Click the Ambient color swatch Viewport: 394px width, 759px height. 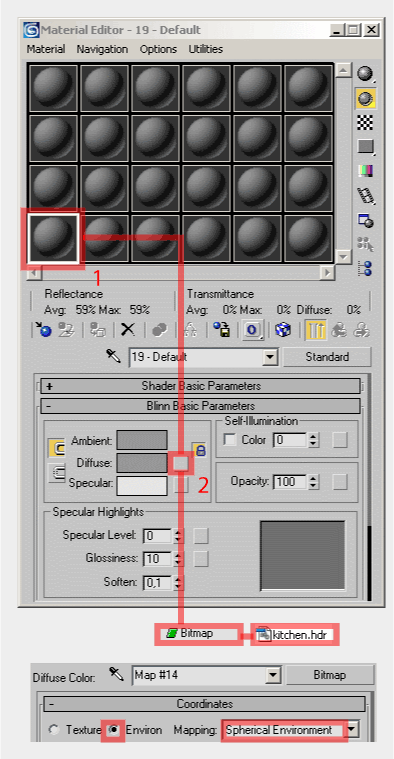tap(142, 440)
